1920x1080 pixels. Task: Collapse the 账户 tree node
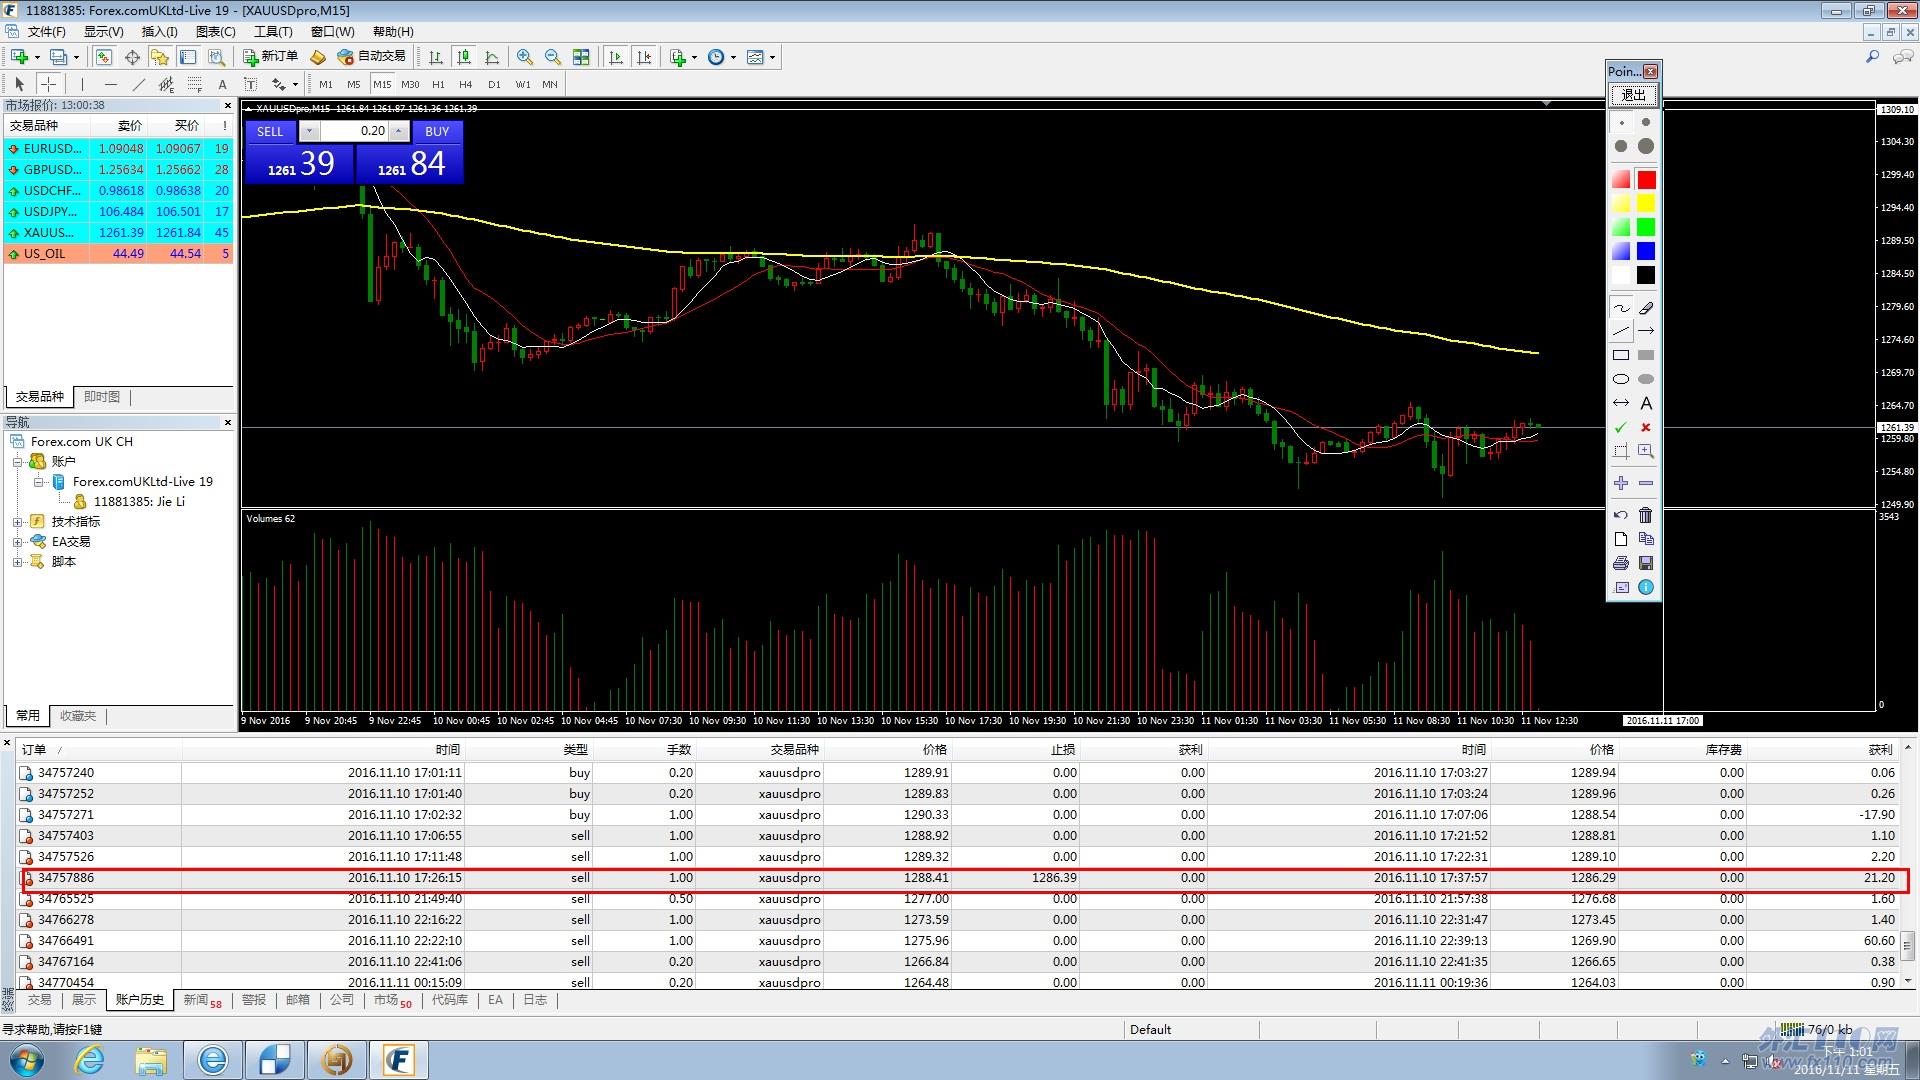18,462
